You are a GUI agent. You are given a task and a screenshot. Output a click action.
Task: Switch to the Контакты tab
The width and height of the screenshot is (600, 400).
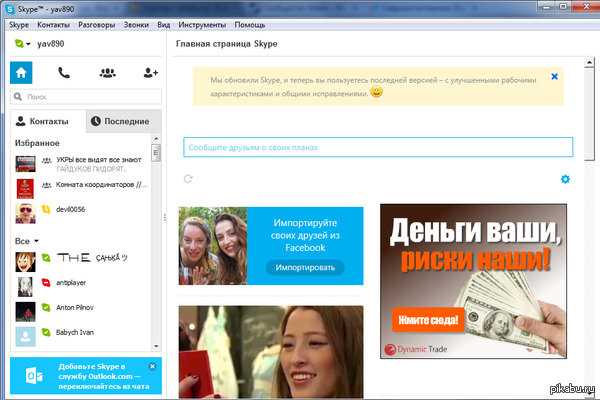coord(48,121)
